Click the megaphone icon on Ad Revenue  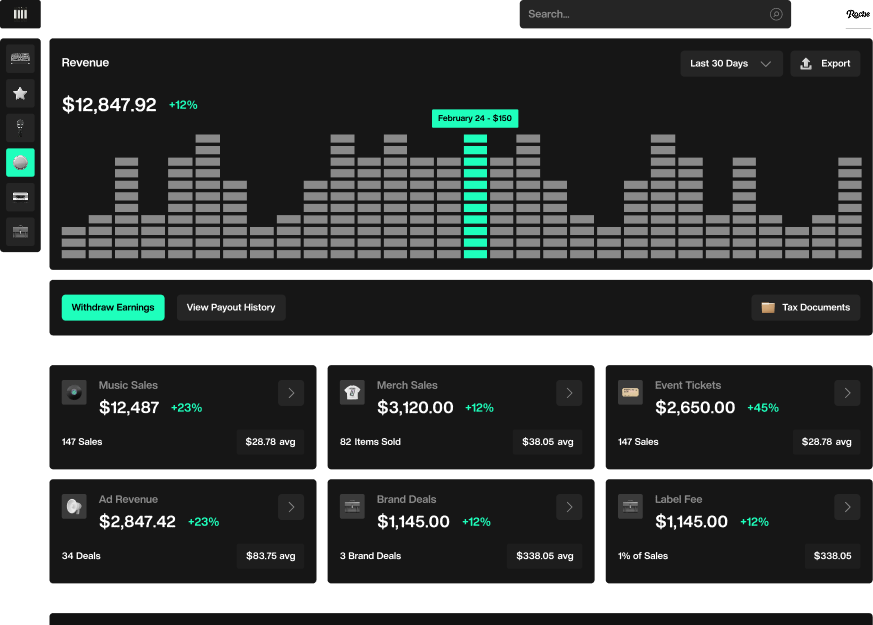pos(74,507)
